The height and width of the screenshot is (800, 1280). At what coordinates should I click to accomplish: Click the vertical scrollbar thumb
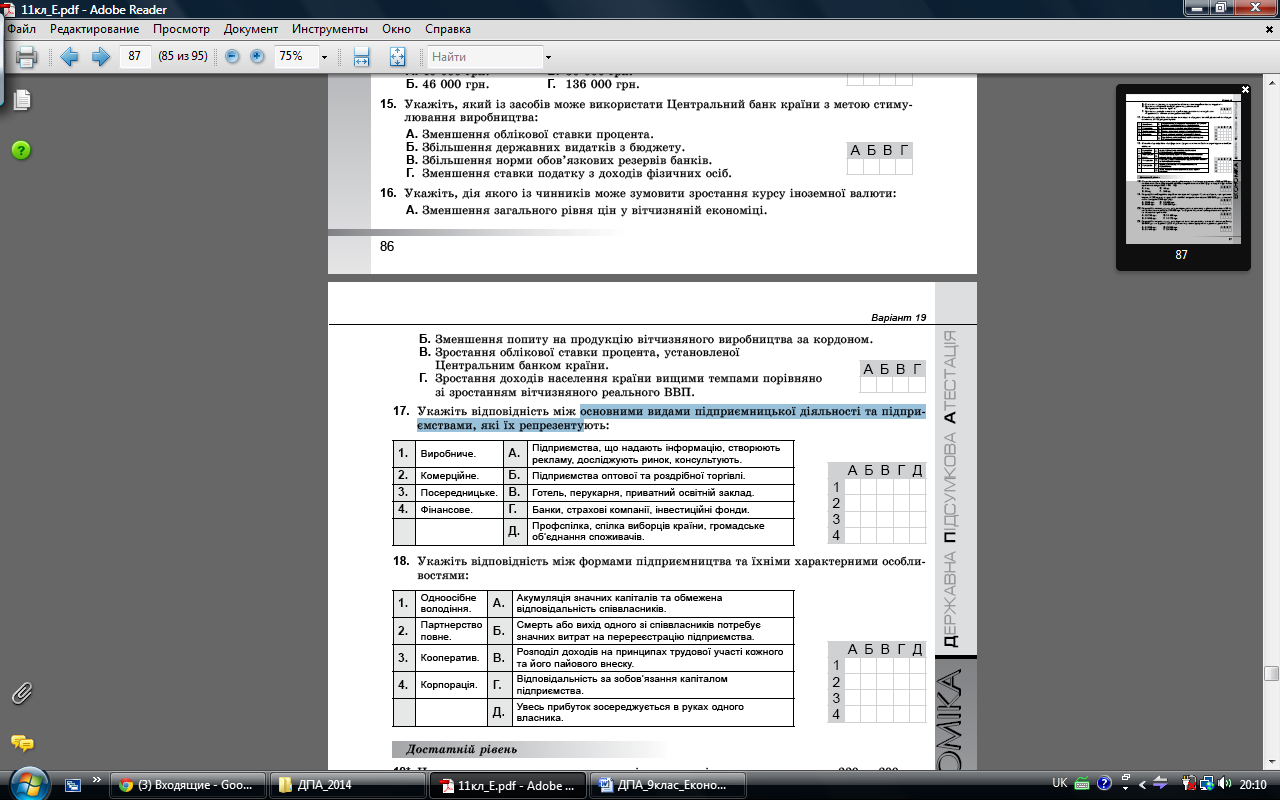pyautogui.click(x=1272, y=673)
